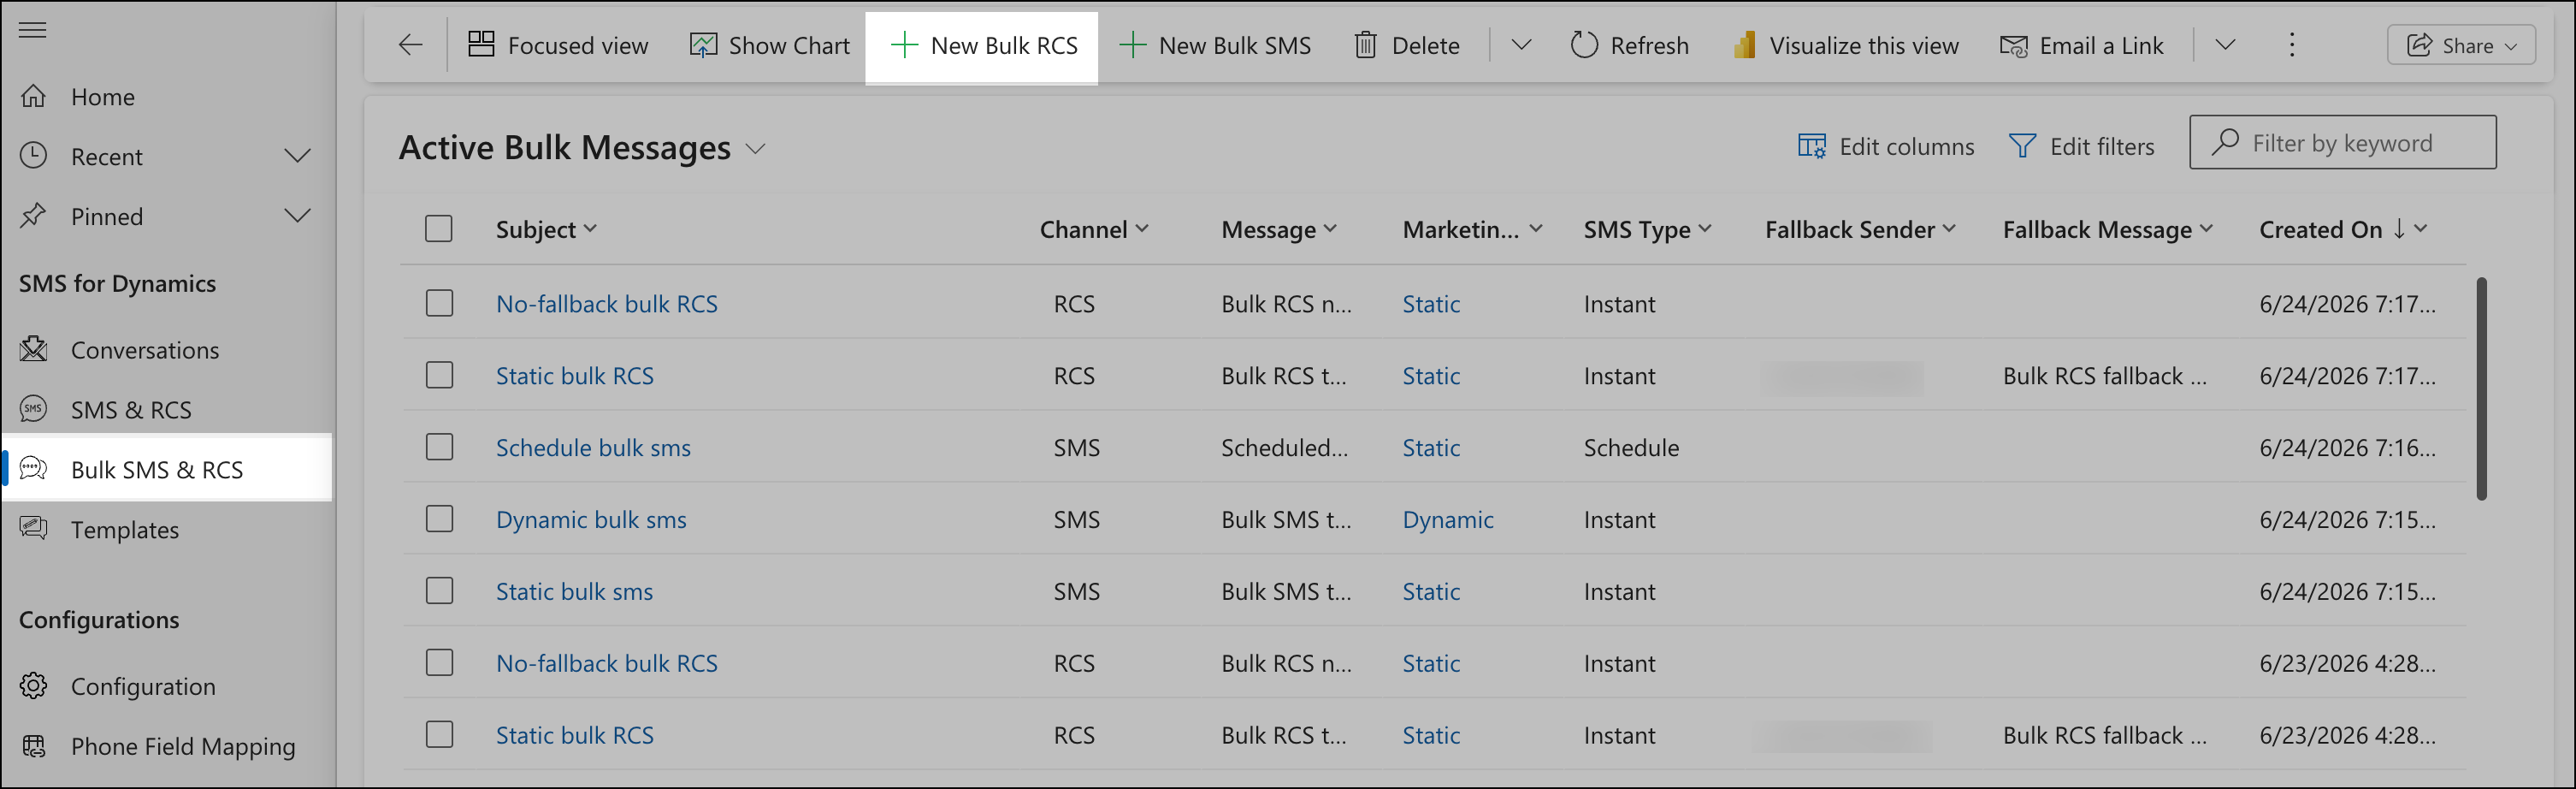This screenshot has width=2576, height=789.
Task: Click the Bulk SMS & RCS icon
Action: [x=34, y=468]
